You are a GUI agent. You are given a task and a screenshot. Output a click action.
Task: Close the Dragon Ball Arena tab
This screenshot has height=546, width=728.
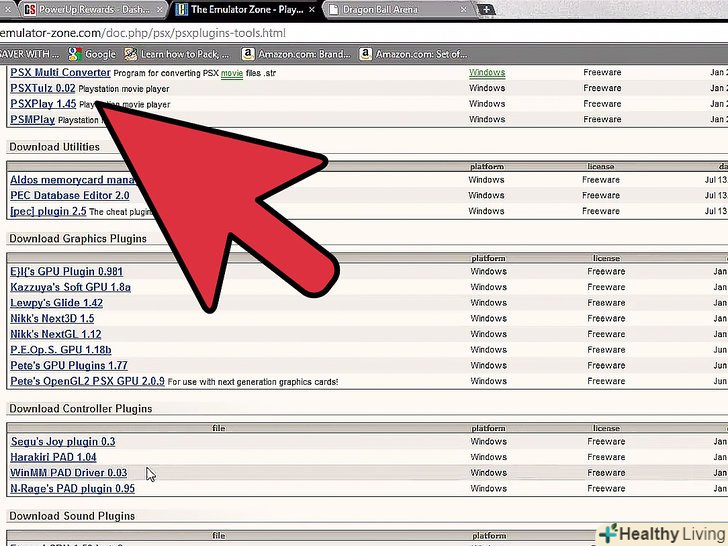pyautogui.click(x=463, y=9)
